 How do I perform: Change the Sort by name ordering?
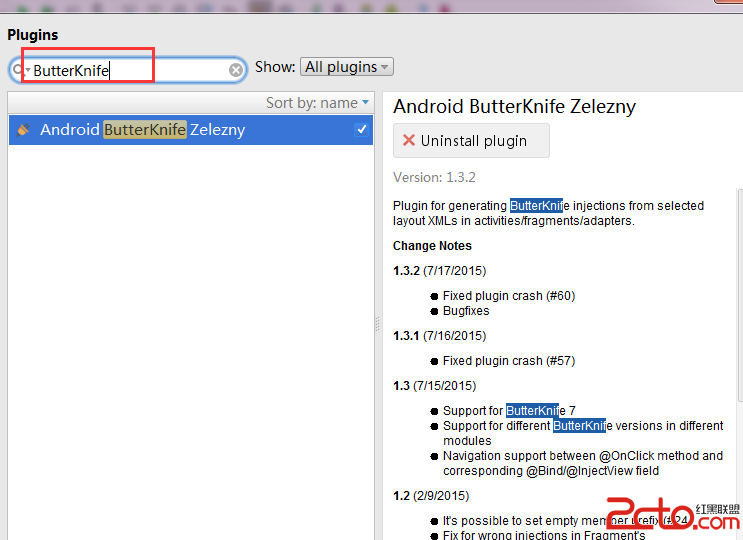317,103
